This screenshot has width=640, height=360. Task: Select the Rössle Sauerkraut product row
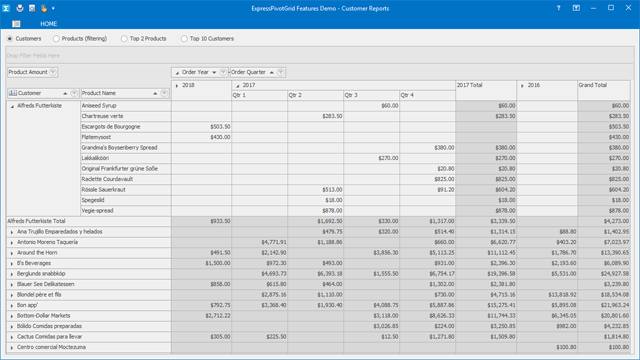coord(126,190)
